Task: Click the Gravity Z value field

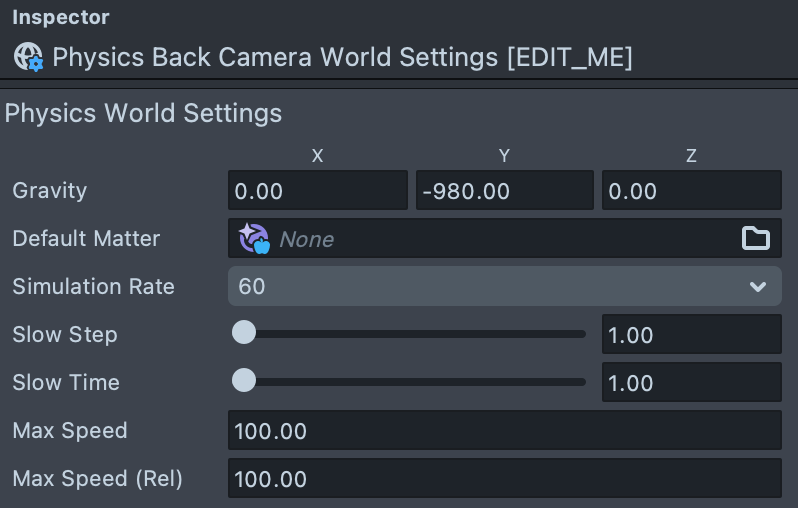Action: [691, 191]
